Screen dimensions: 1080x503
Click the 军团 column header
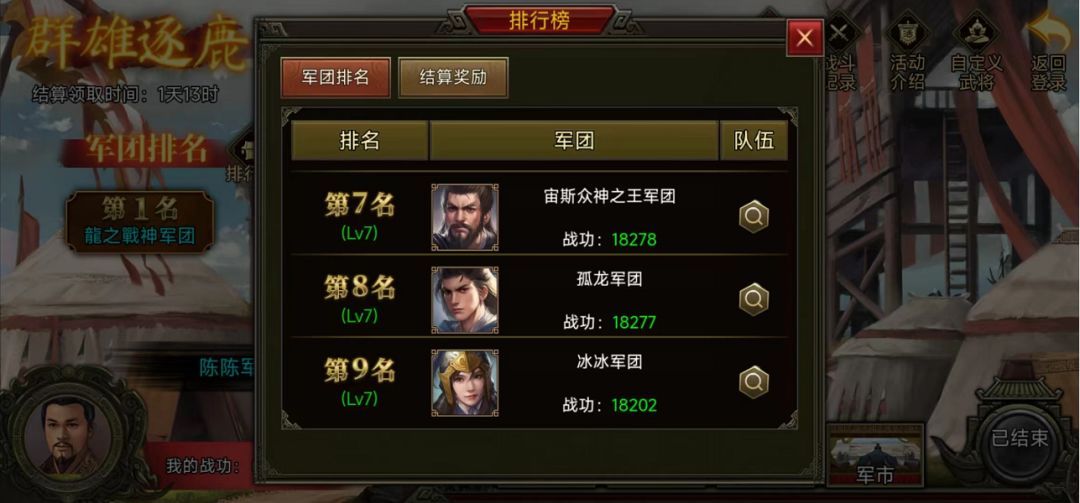tap(574, 141)
